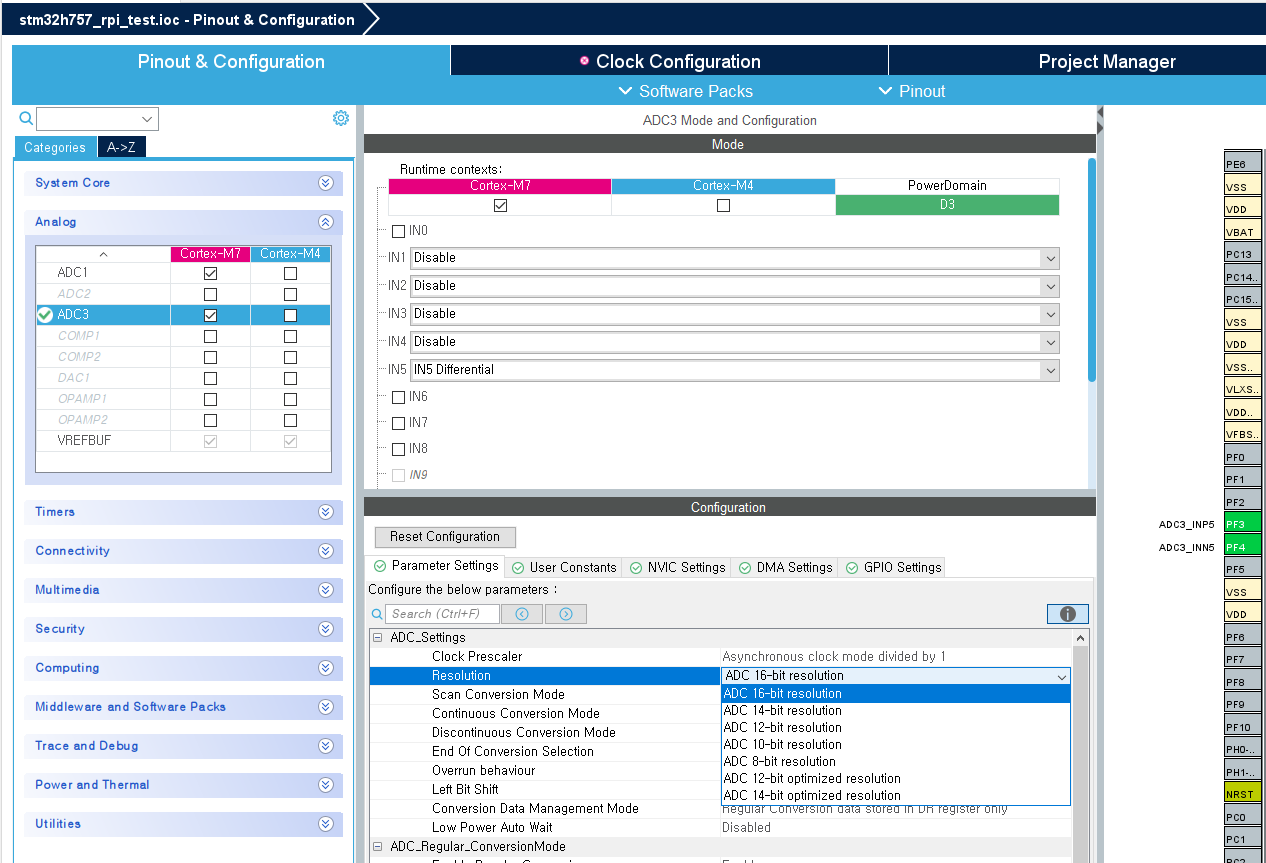The width and height of the screenshot is (1266, 863).
Task: Go to next search result arrow
Action: pos(566,614)
